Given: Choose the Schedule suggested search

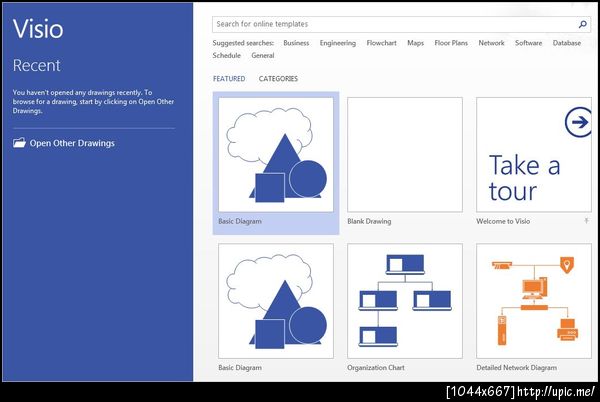Looking at the screenshot, I should (x=227, y=55).
